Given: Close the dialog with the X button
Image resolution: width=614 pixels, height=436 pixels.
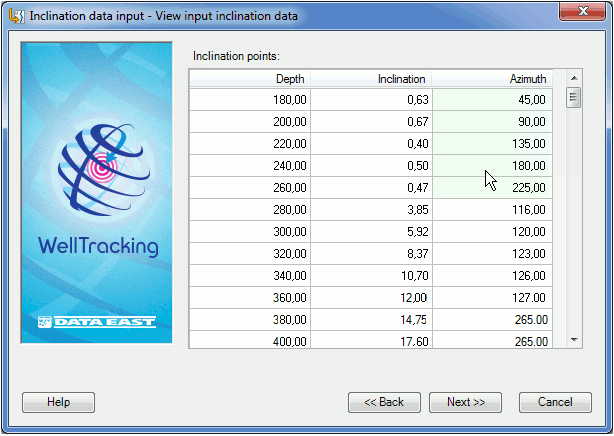Looking at the screenshot, I should coord(583,11).
